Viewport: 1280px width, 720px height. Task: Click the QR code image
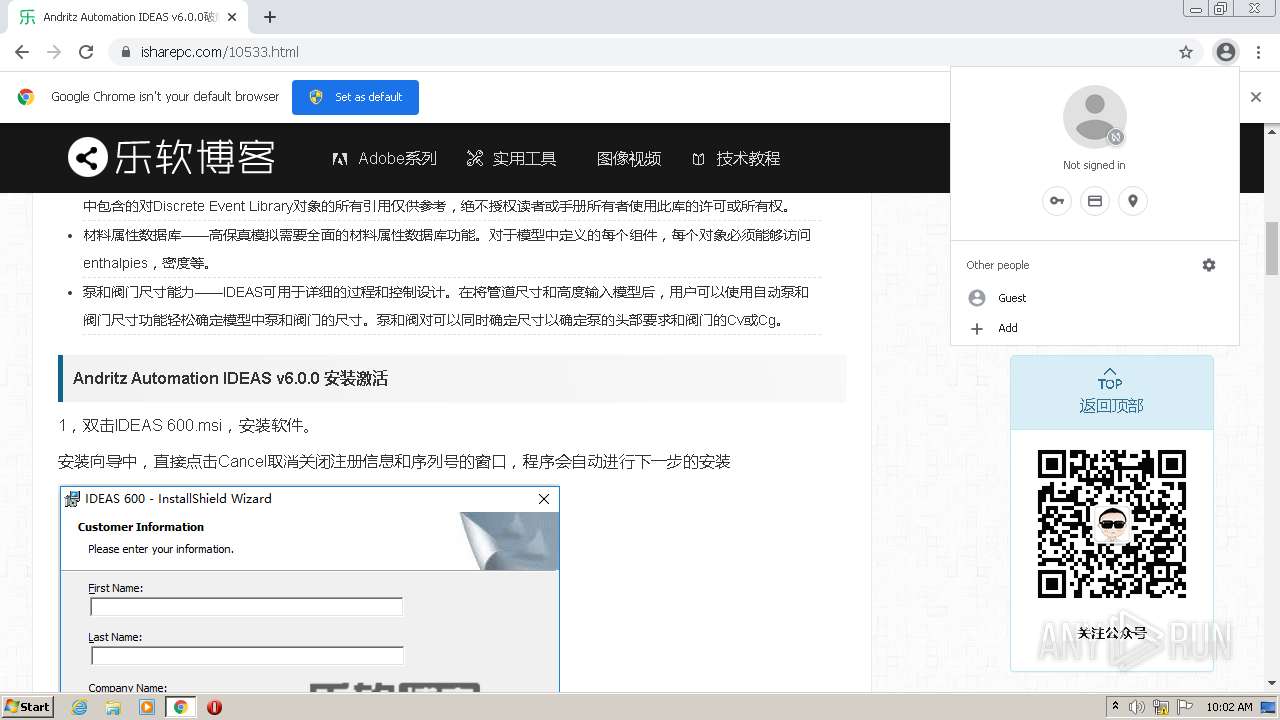pyautogui.click(x=1112, y=524)
